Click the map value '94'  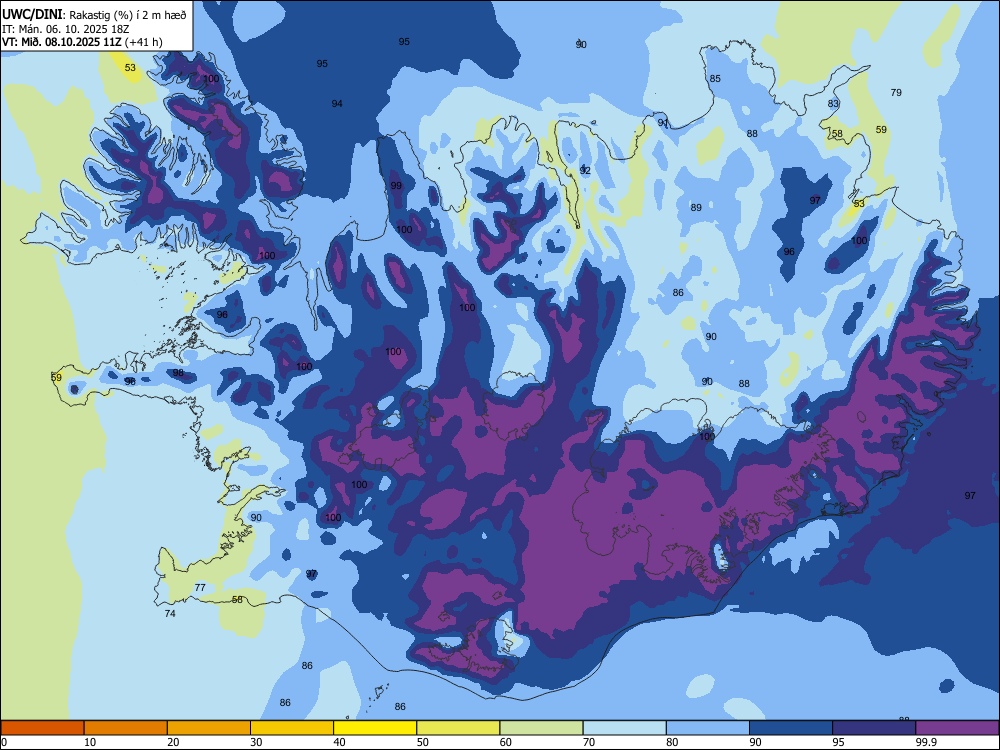(x=337, y=103)
